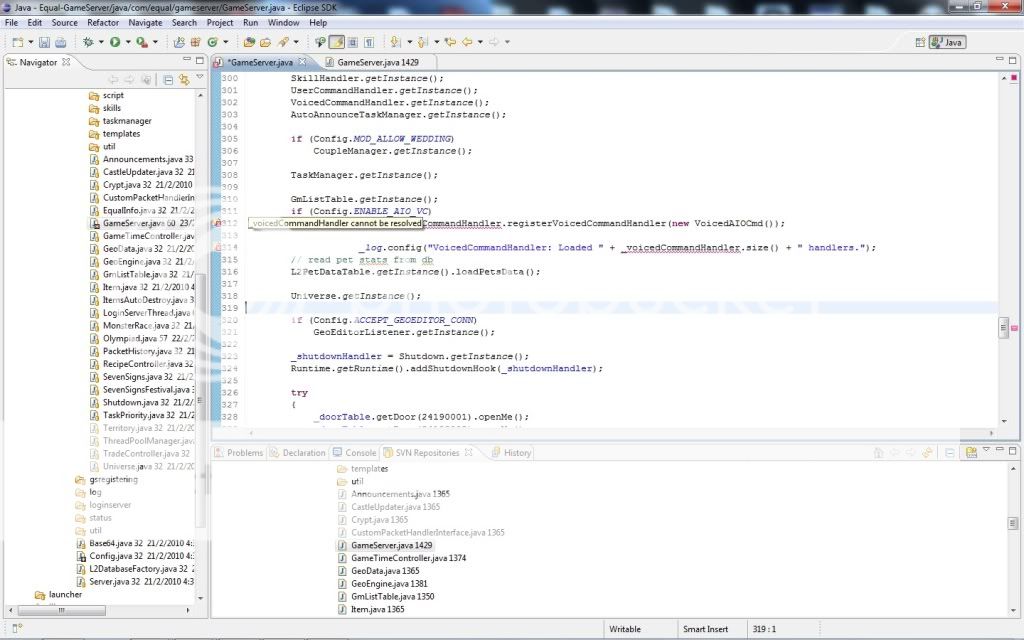
Task: Open the Java perspective button
Action: pyautogui.click(x=947, y=42)
